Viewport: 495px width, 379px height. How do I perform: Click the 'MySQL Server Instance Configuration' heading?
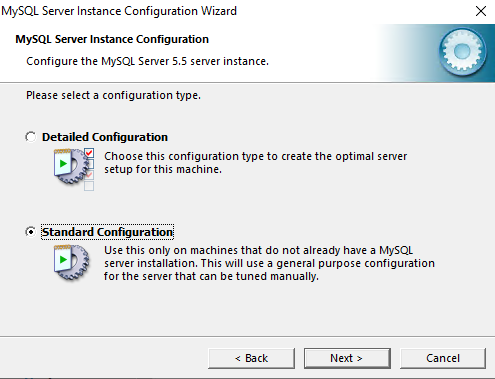coord(112,39)
